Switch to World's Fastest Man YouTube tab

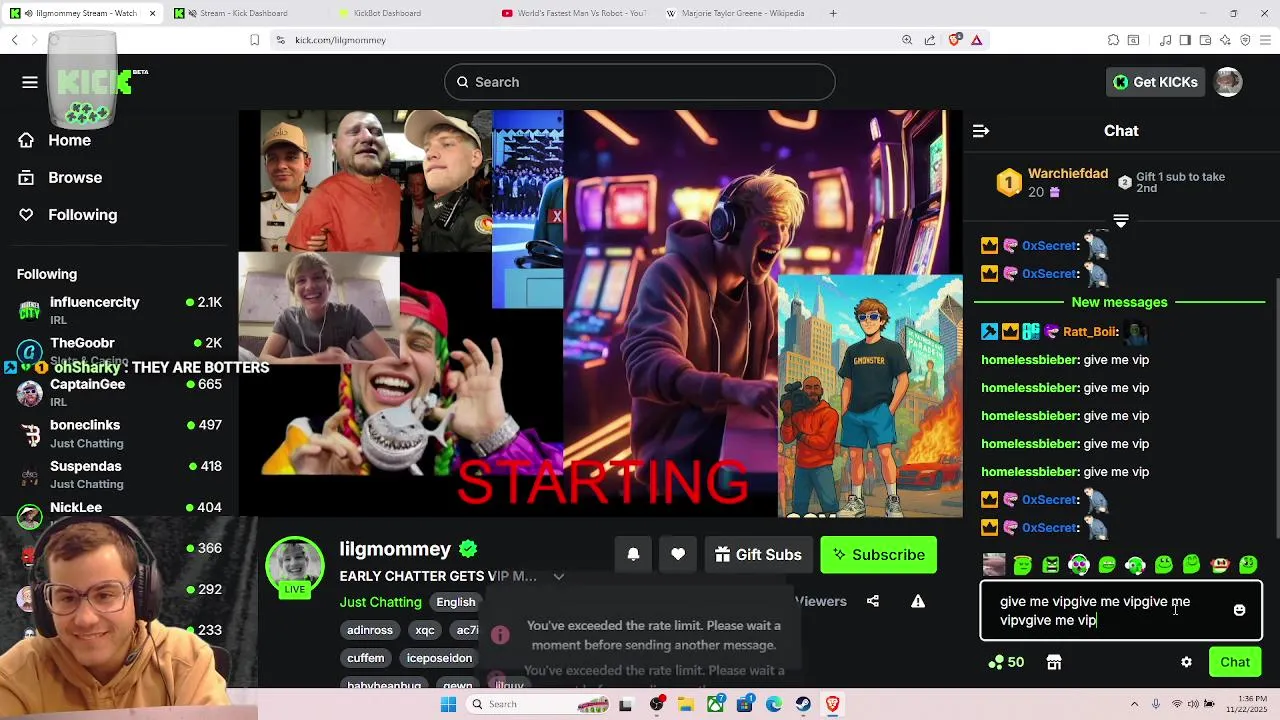tap(575, 13)
